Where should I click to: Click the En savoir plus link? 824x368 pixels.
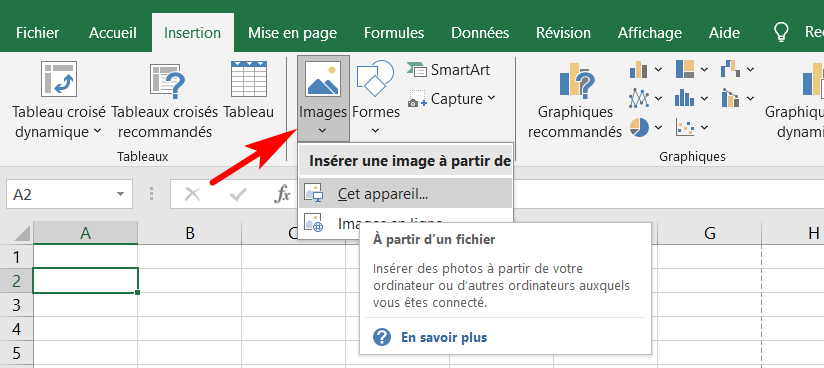pyautogui.click(x=444, y=338)
